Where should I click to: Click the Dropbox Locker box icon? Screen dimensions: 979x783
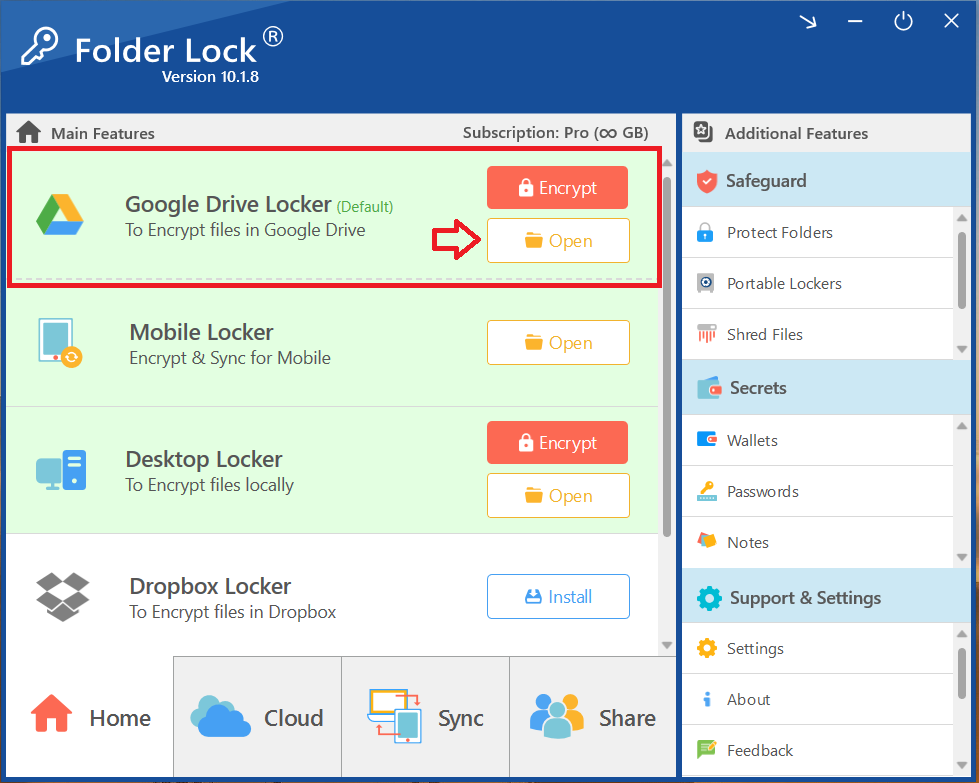coord(62,597)
